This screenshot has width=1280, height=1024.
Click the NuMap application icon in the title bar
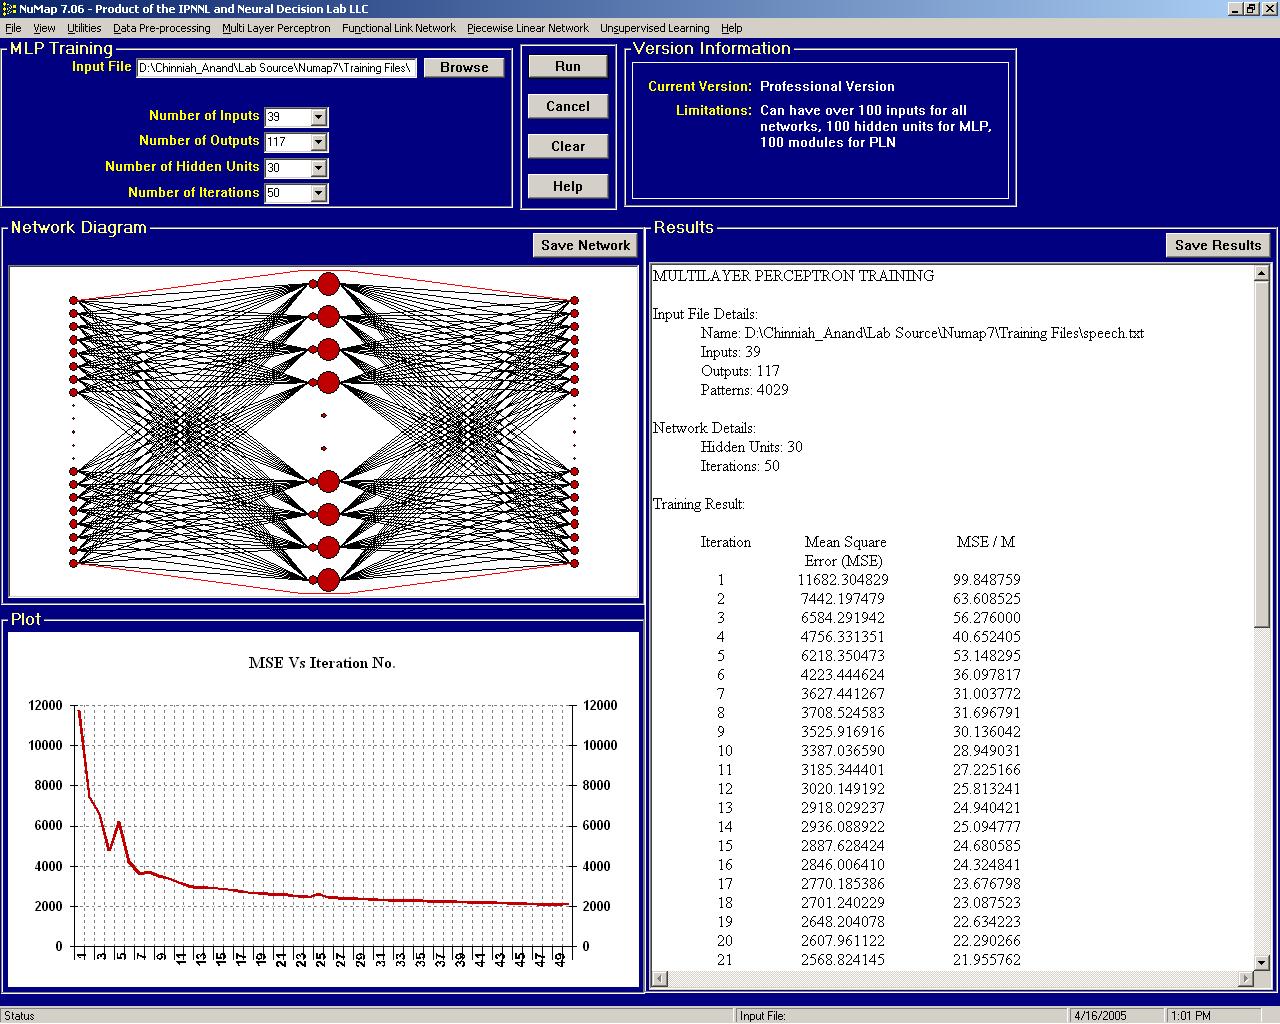(8, 9)
